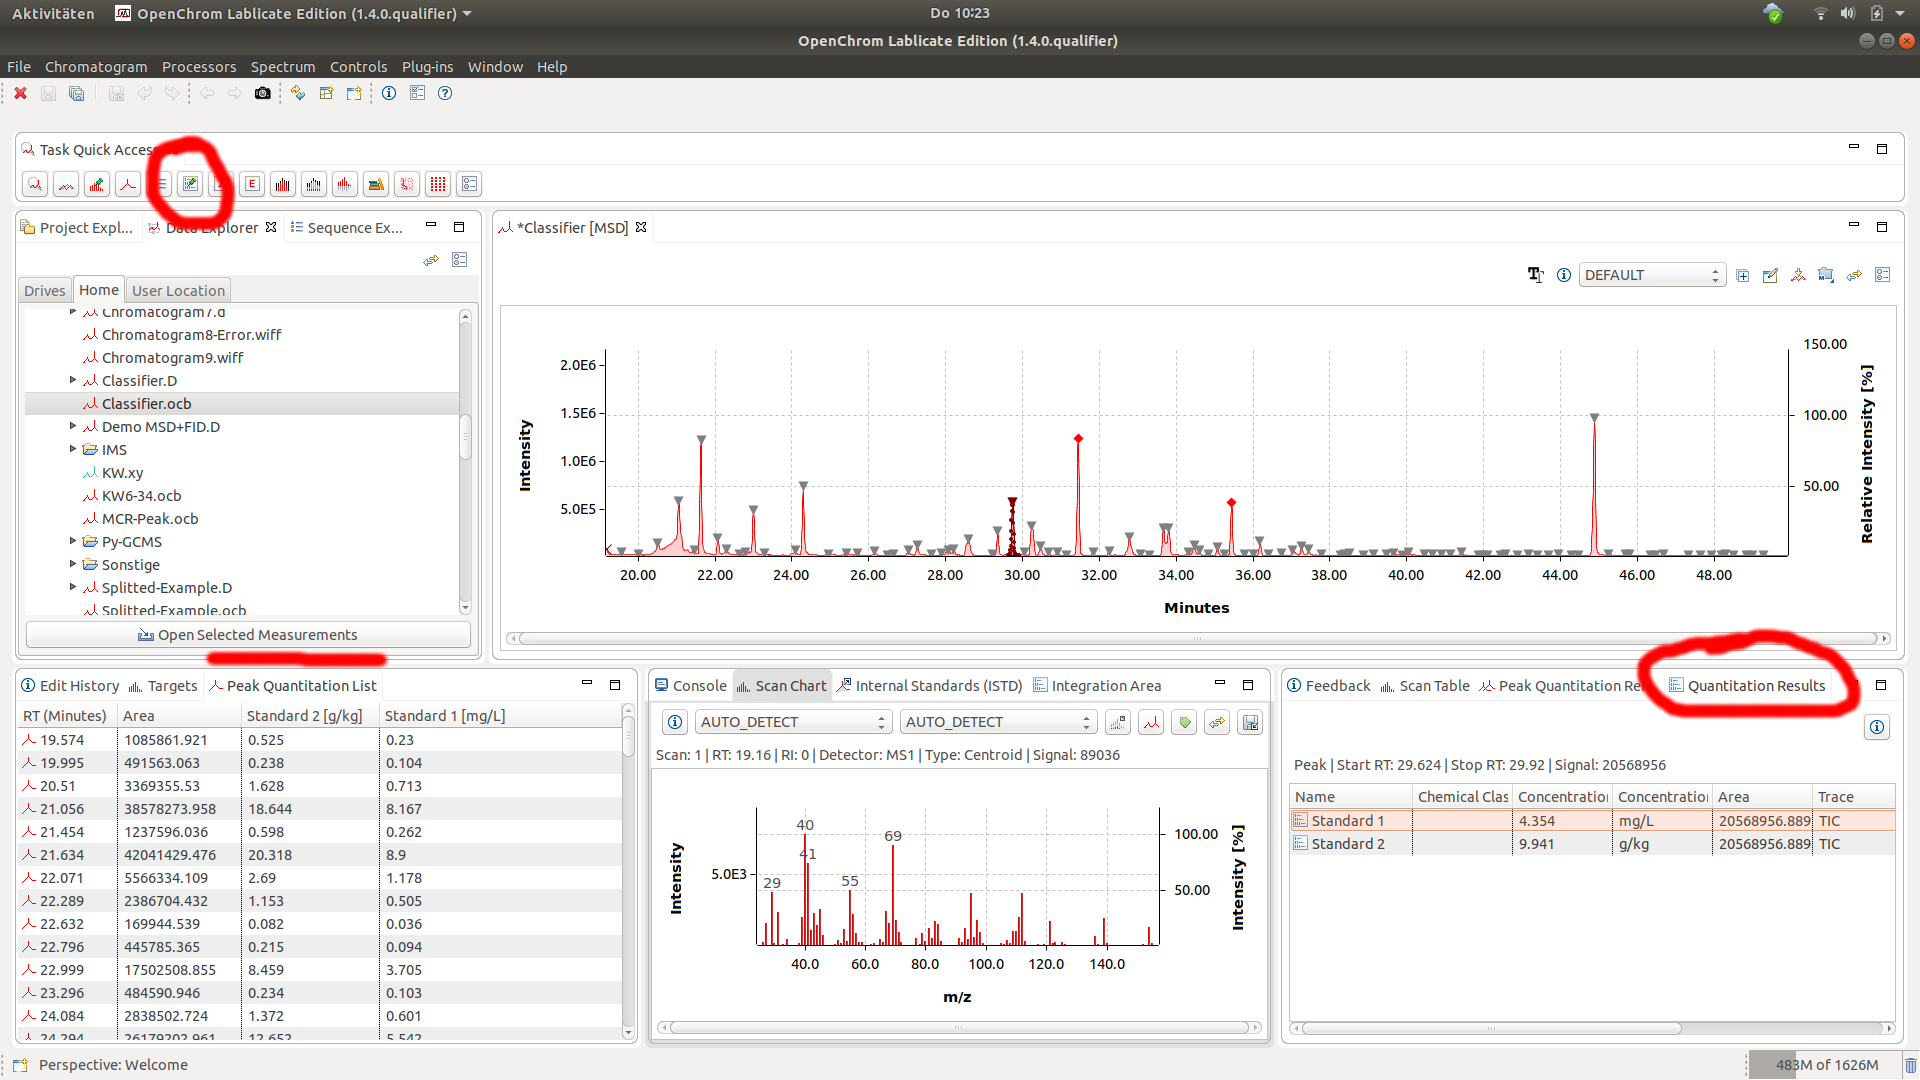Switch to the Integration Area tab
Screen dimensions: 1920x1080
point(1097,686)
